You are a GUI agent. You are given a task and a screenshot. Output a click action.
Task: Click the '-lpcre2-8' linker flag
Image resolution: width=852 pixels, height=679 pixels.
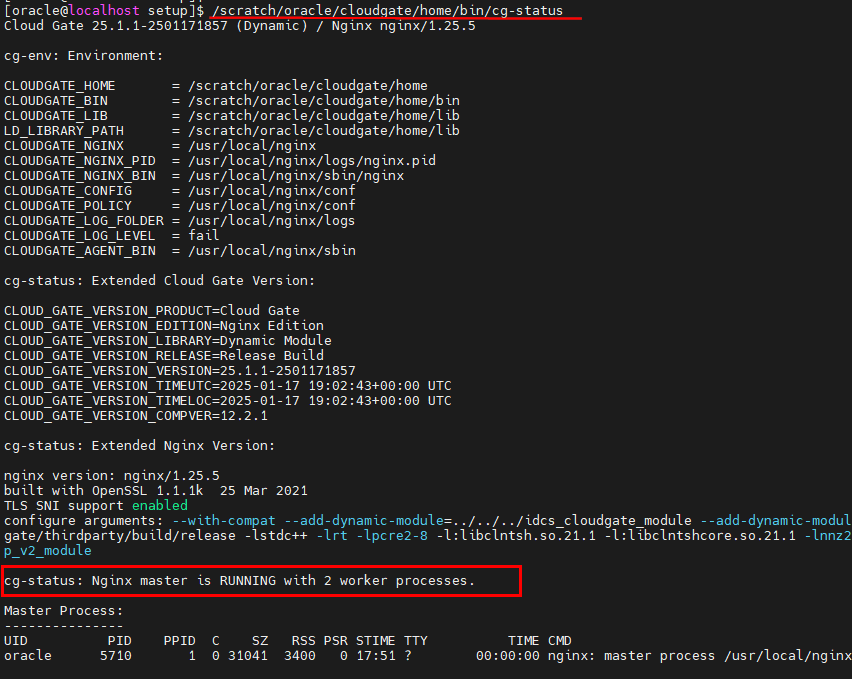tap(392, 536)
